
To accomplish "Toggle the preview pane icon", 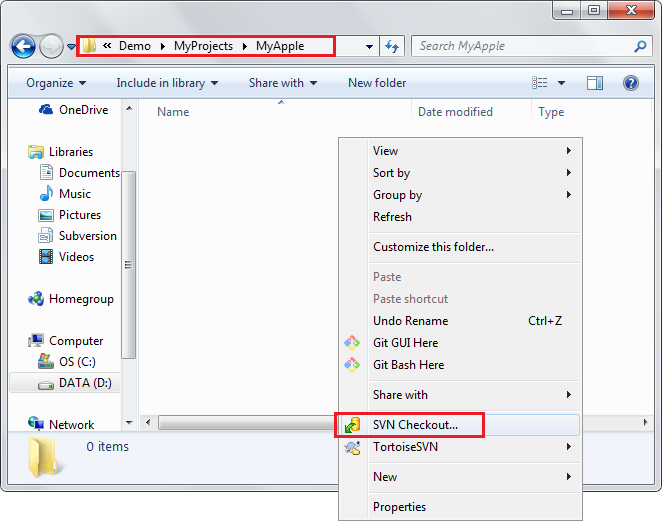I will [x=595, y=83].
